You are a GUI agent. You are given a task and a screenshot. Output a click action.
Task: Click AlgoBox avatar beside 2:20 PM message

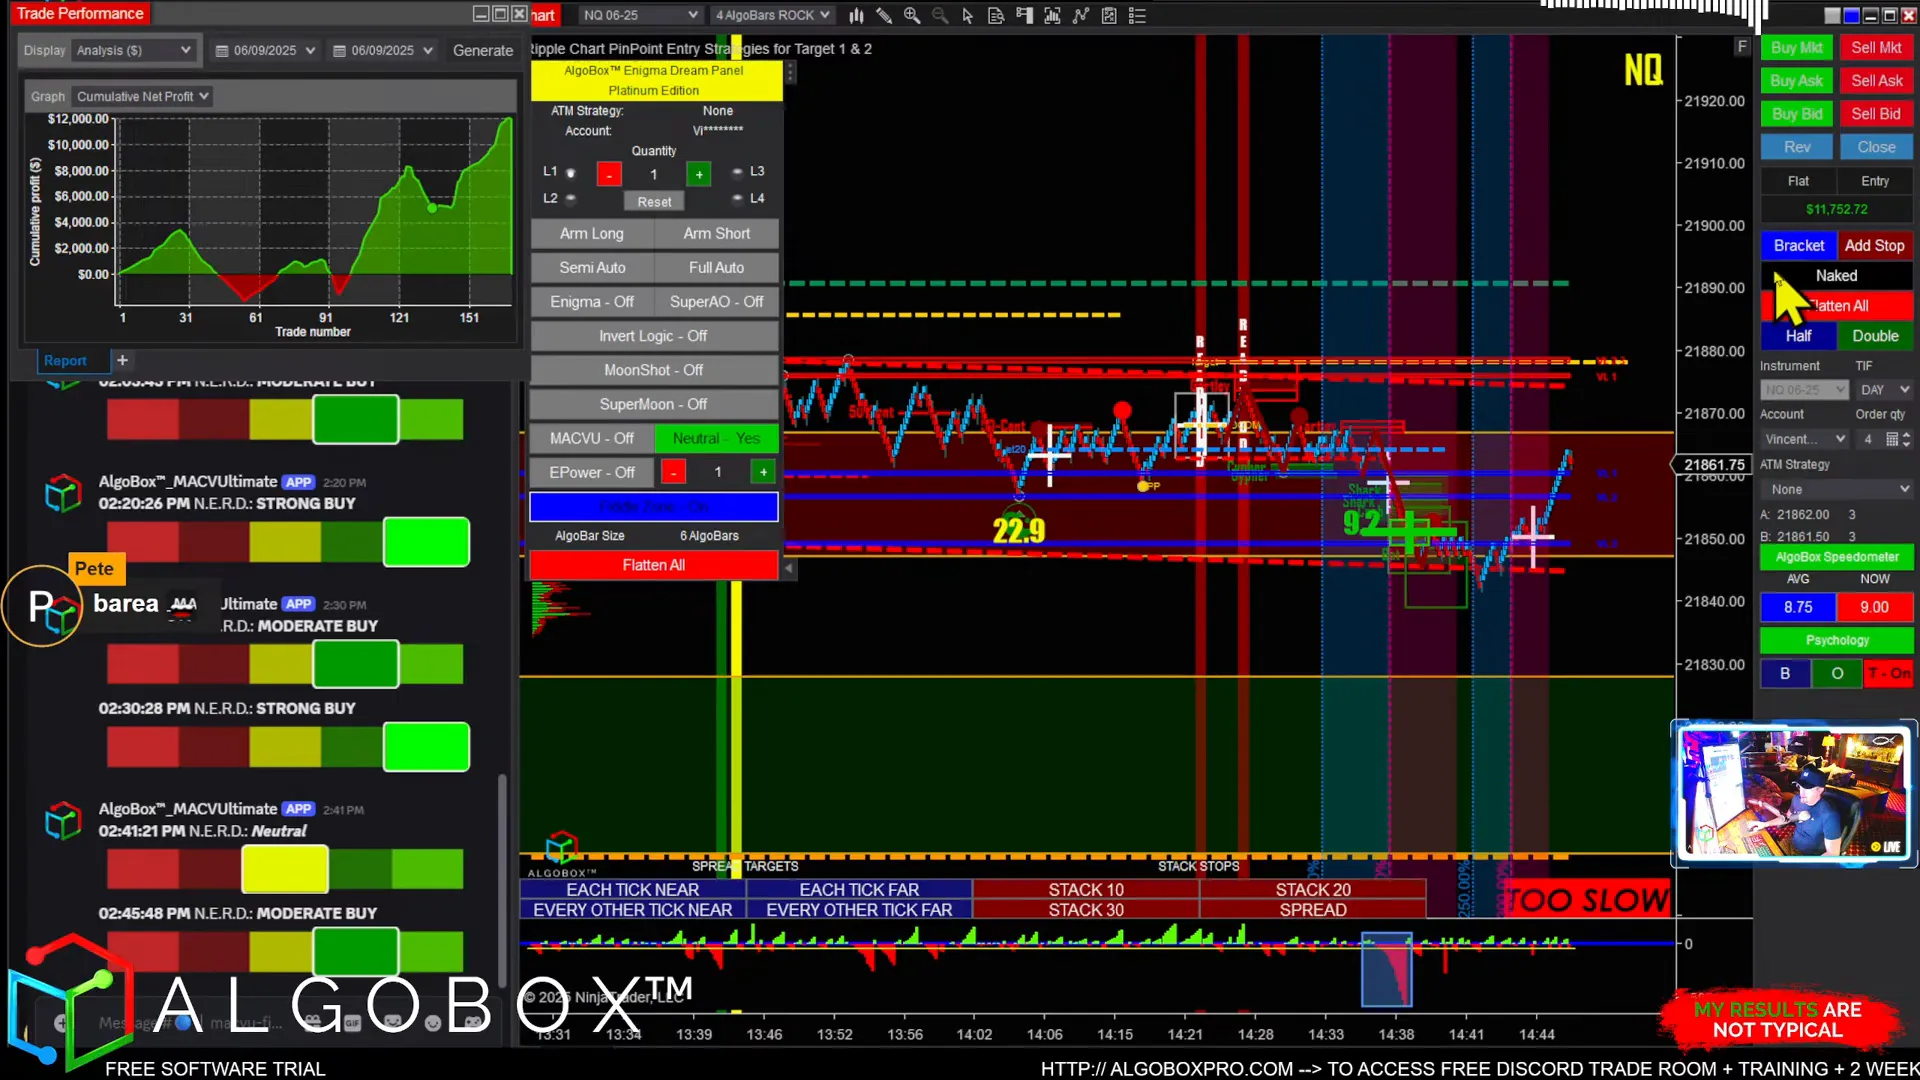(x=63, y=493)
